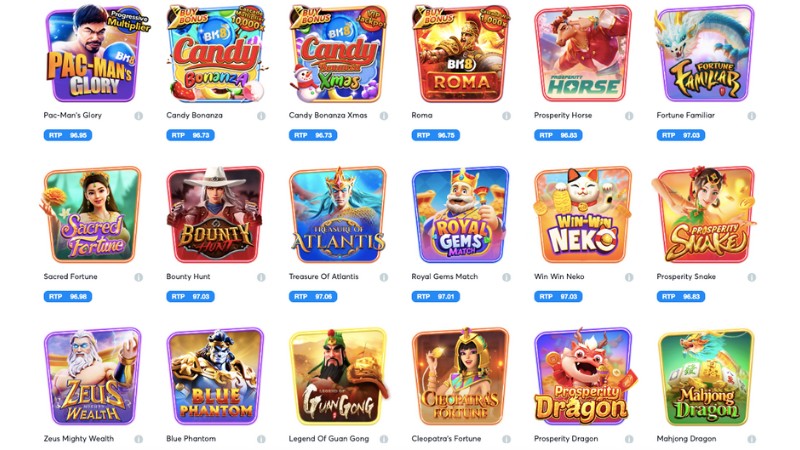Click the Legend Of Guan Gong title
The width and height of the screenshot is (800, 450).
[329, 438]
